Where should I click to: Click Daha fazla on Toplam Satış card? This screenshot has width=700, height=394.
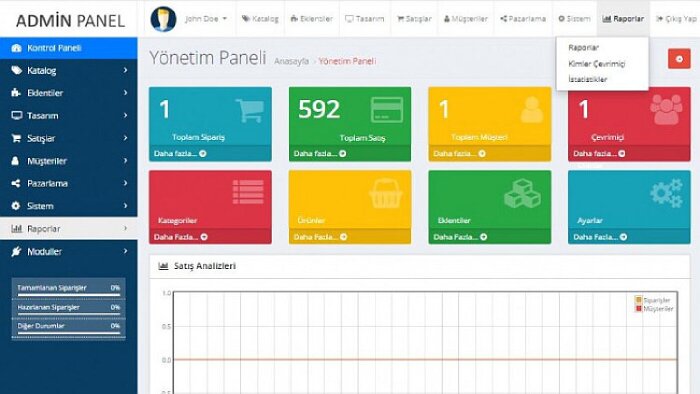[x=320, y=153]
